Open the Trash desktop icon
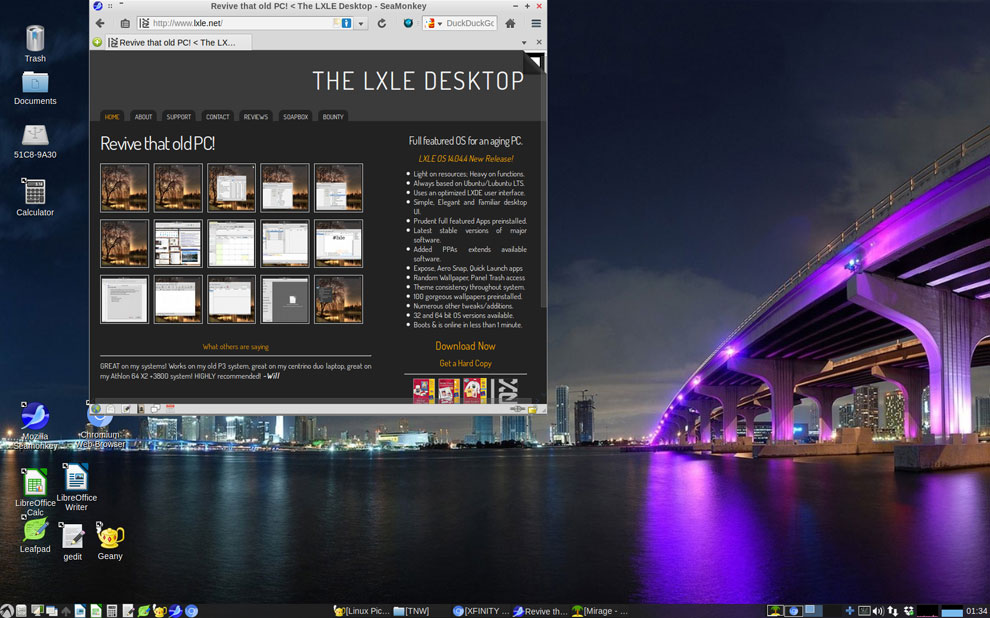Screen dimensions: 990x618 coord(35,44)
